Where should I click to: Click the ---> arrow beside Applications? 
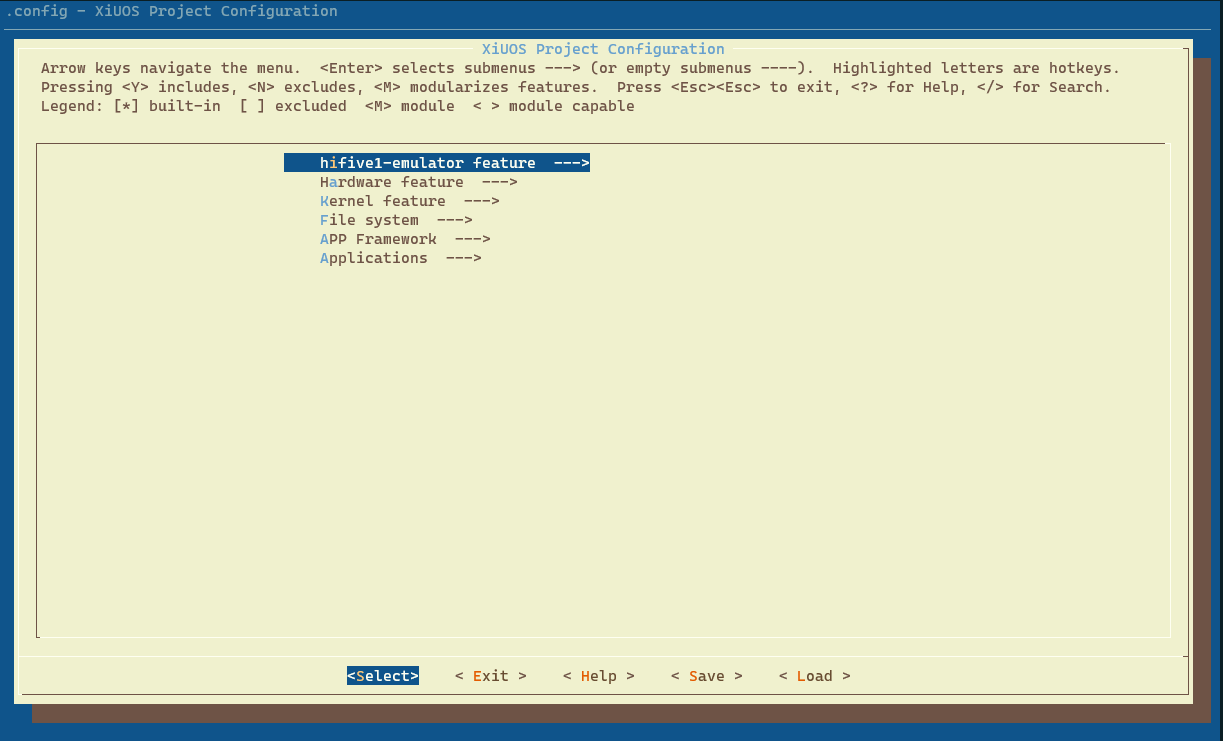(x=463, y=258)
